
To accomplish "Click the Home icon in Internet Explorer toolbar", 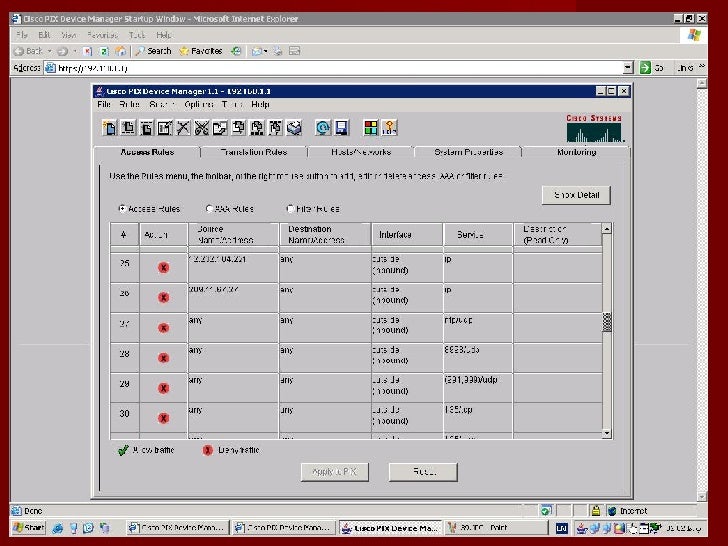I will click(120, 51).
